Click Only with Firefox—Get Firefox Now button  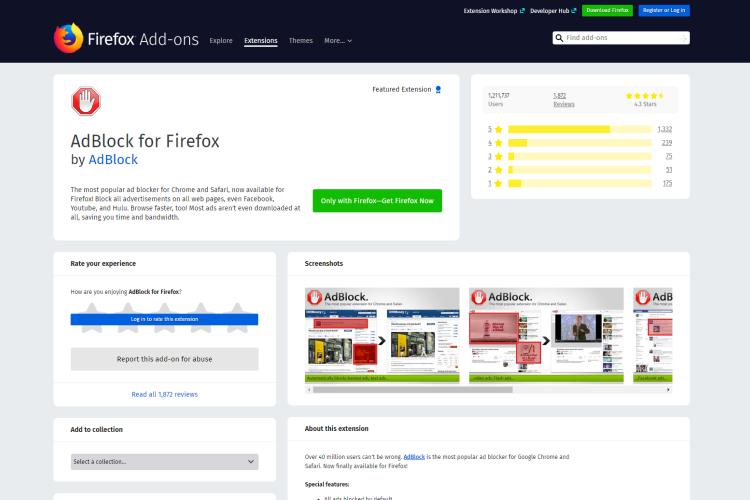(x=377, y=200)
